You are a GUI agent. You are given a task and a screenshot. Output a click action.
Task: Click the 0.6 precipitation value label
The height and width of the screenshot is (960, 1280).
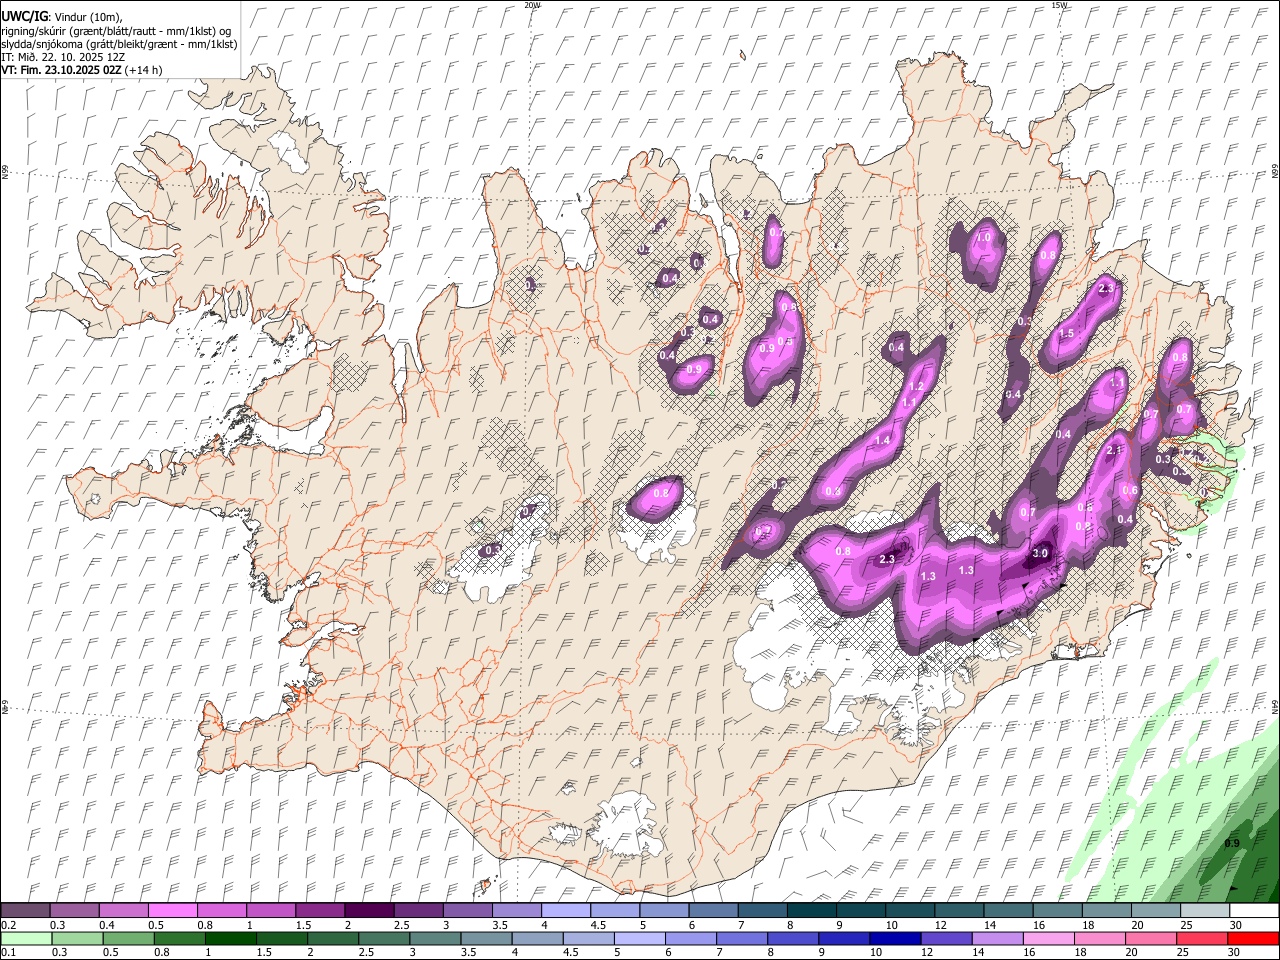[x=1130, y=490]
